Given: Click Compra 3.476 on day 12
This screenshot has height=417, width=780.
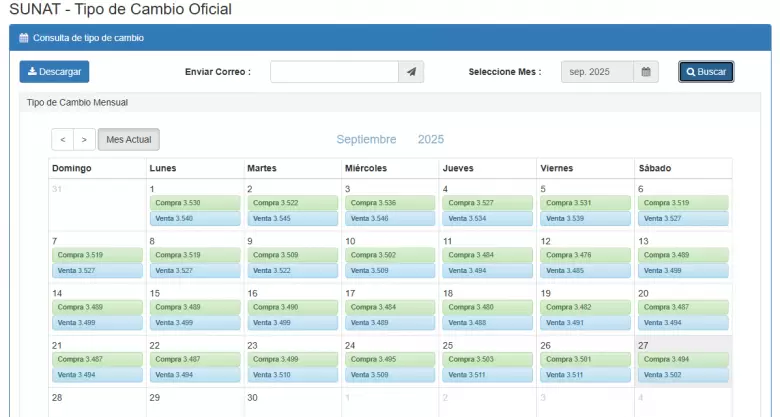Looking at the screenshot, I should tap(585, 255).
